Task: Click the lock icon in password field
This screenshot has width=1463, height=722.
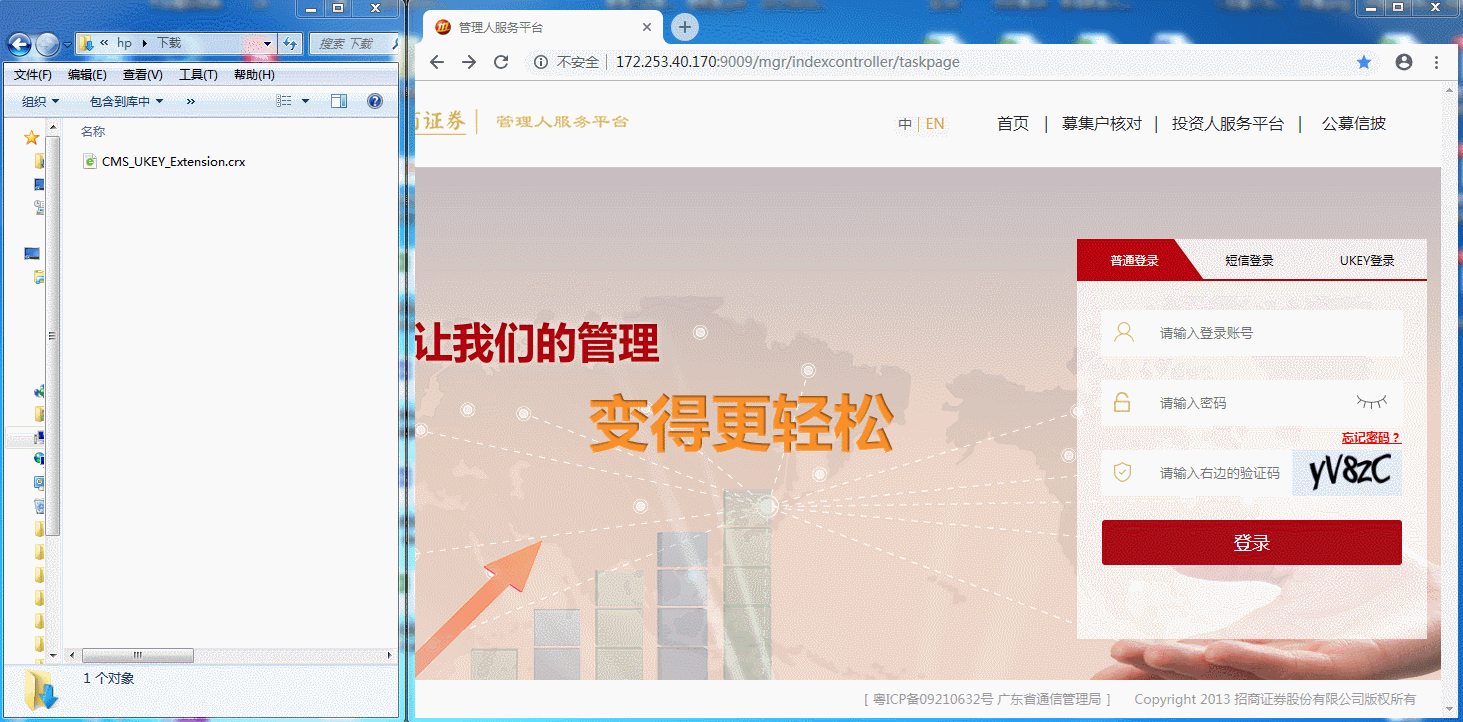Action: (1122, 403)
